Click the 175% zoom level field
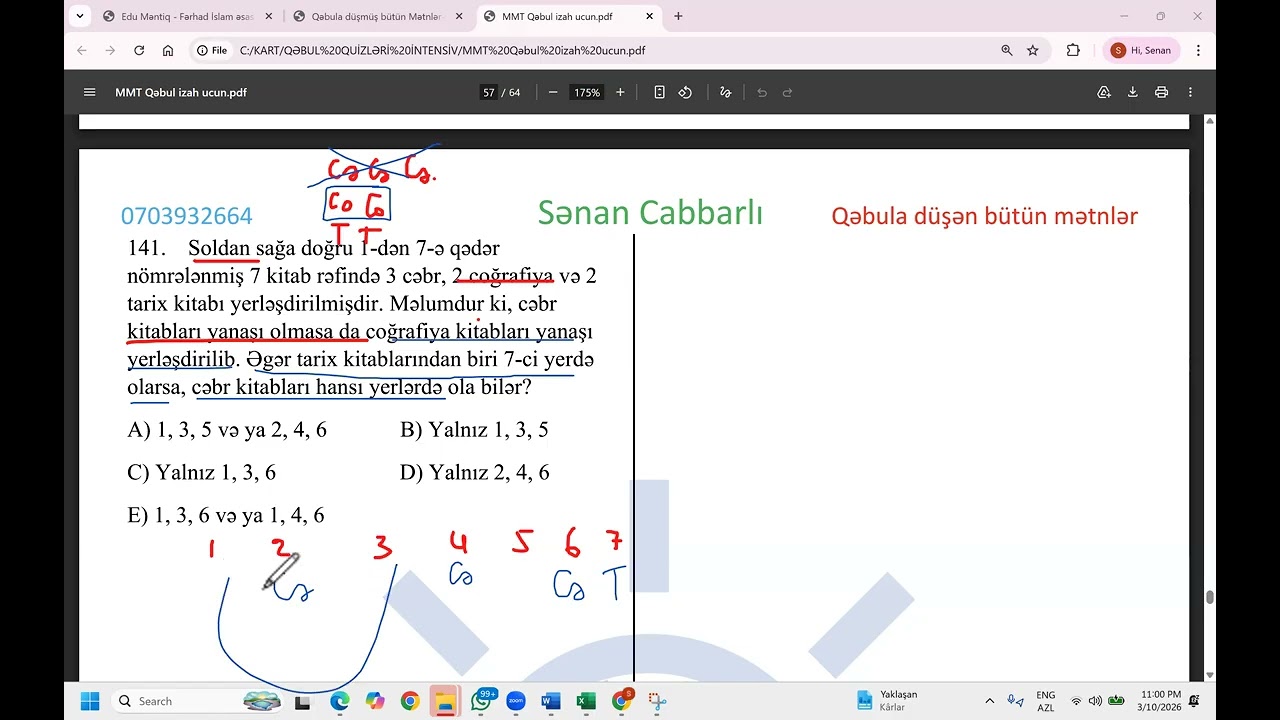1280x720 pixels. (x=586, y=92)
